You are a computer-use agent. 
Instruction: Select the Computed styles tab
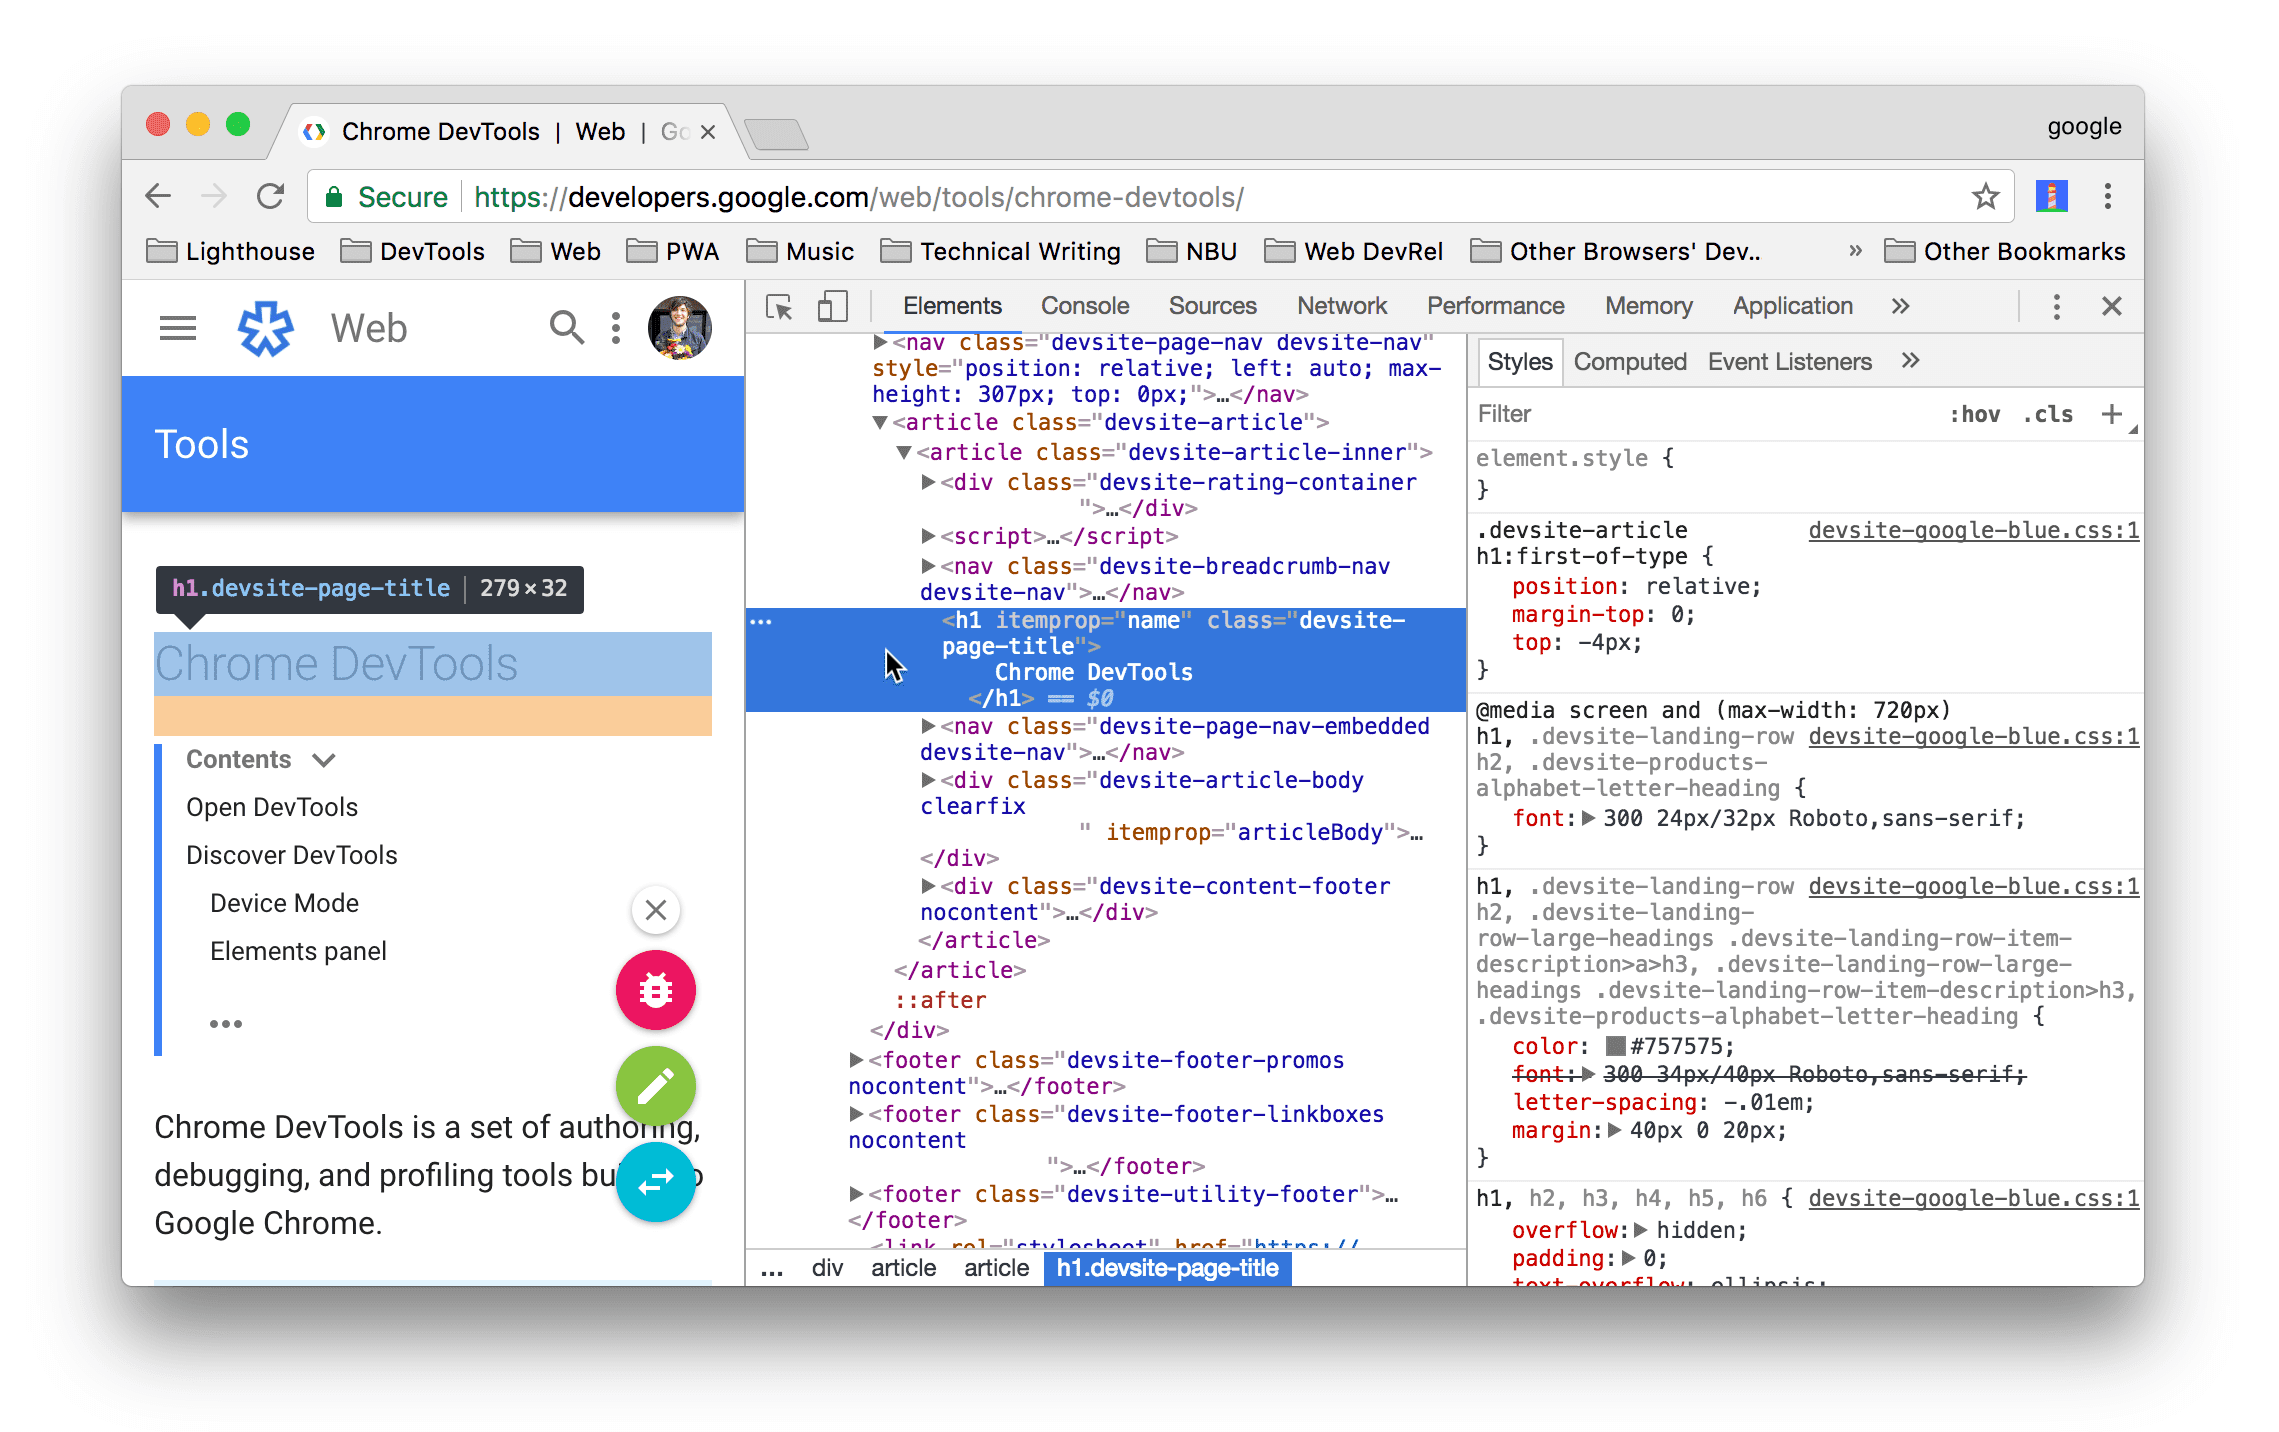1629,363
